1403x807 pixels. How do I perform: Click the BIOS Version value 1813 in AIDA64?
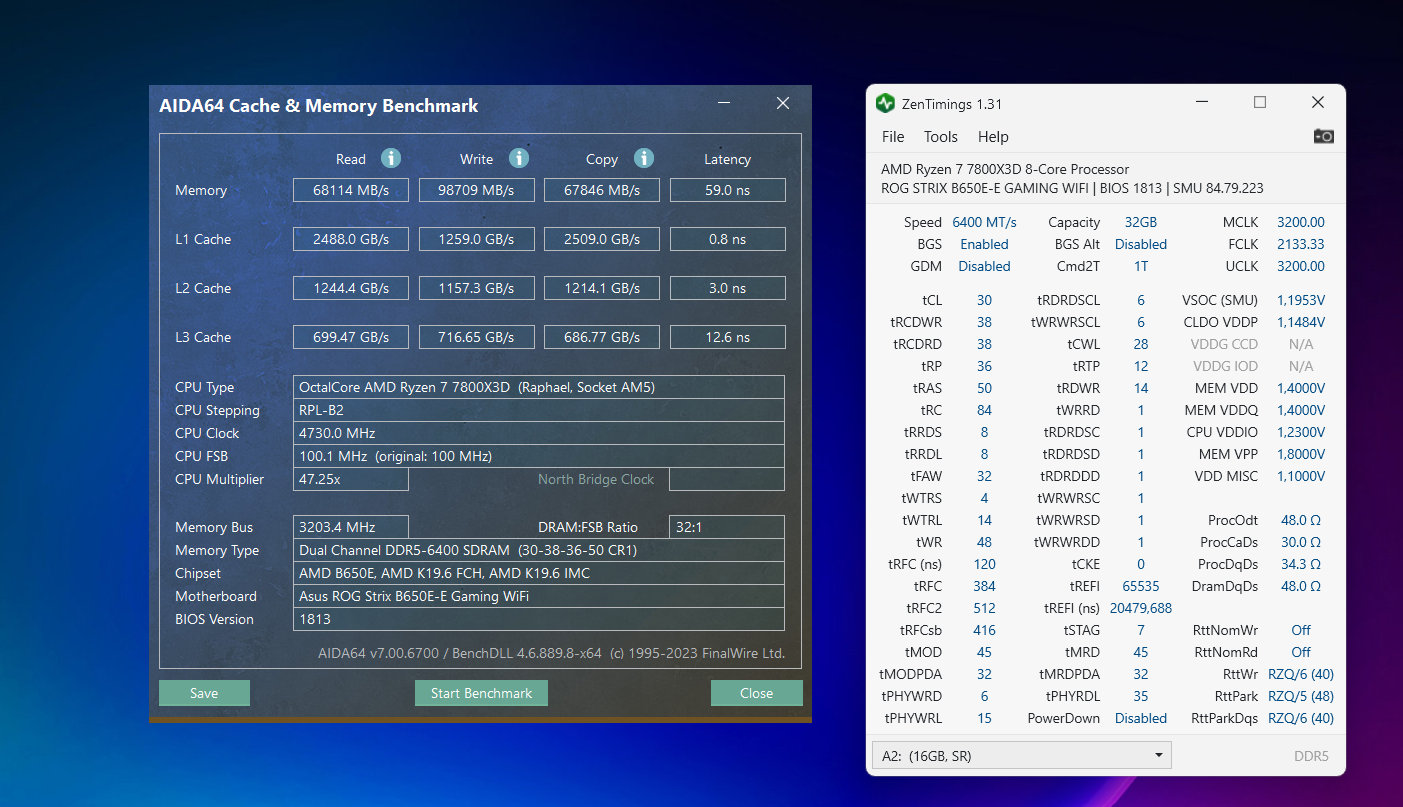pos(539,619)
